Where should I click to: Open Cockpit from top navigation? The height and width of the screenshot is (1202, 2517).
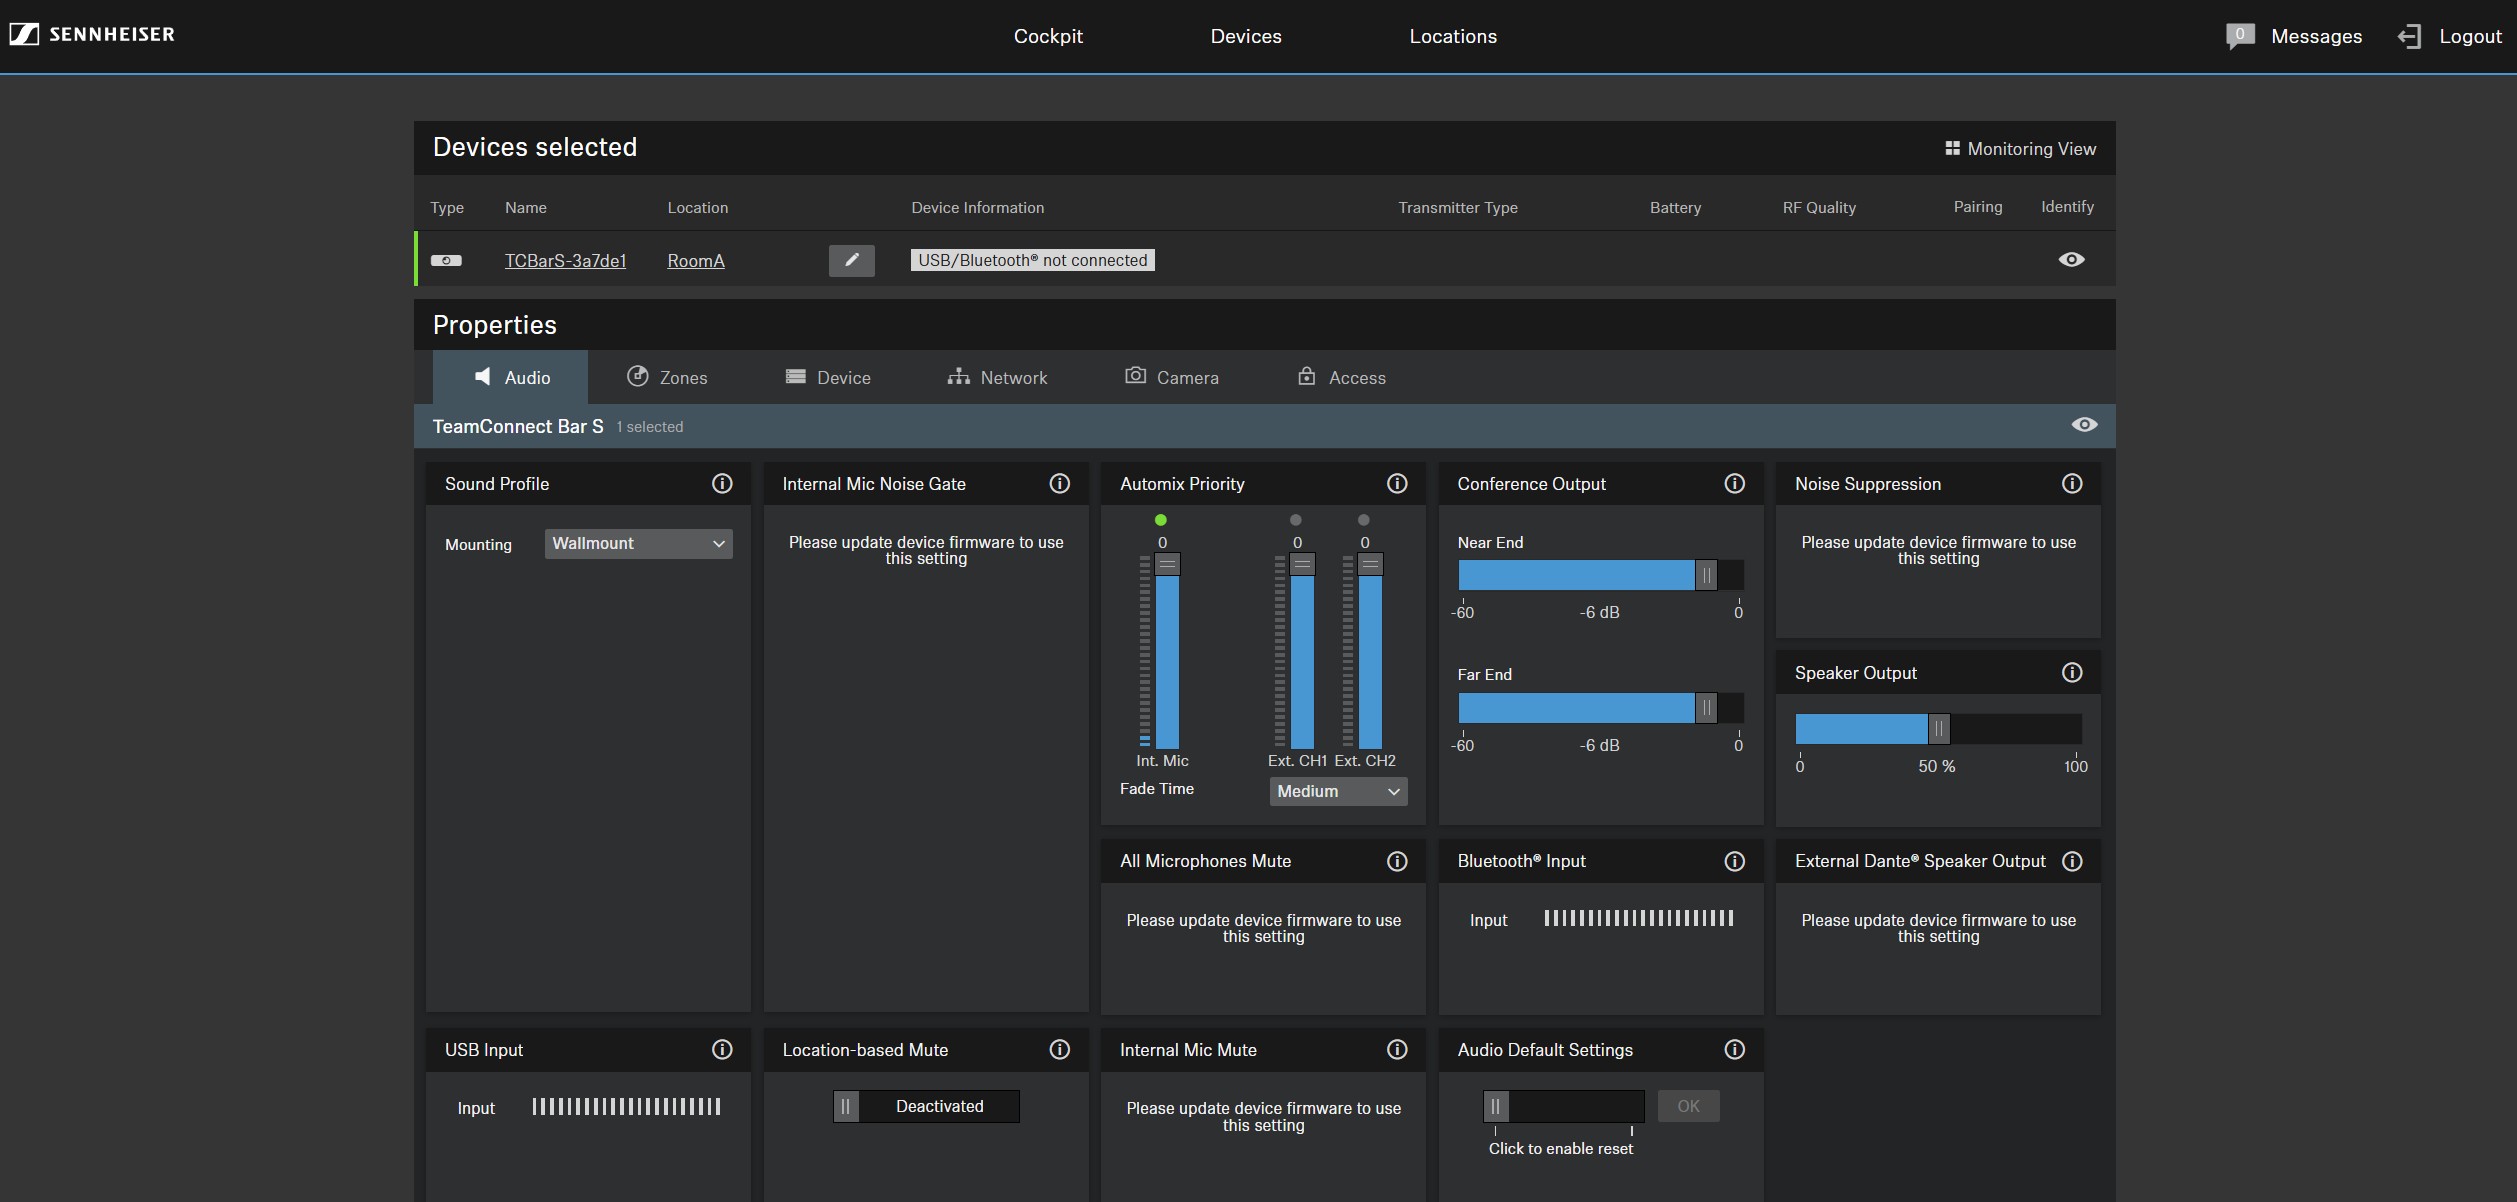[x=1048, y=36]
